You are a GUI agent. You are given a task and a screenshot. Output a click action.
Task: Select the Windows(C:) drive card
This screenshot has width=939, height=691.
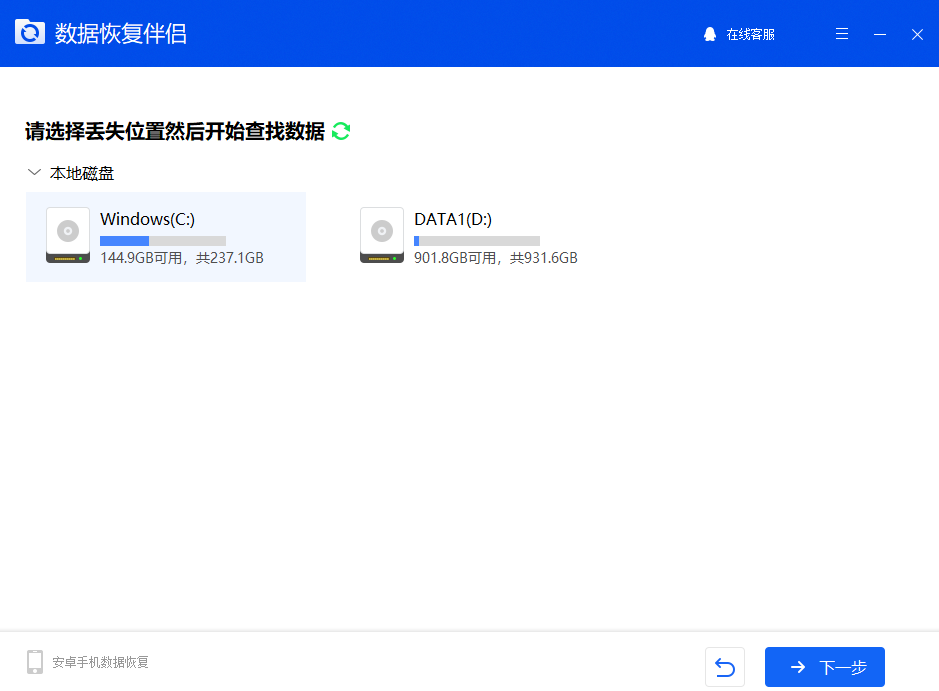(165, 236)
